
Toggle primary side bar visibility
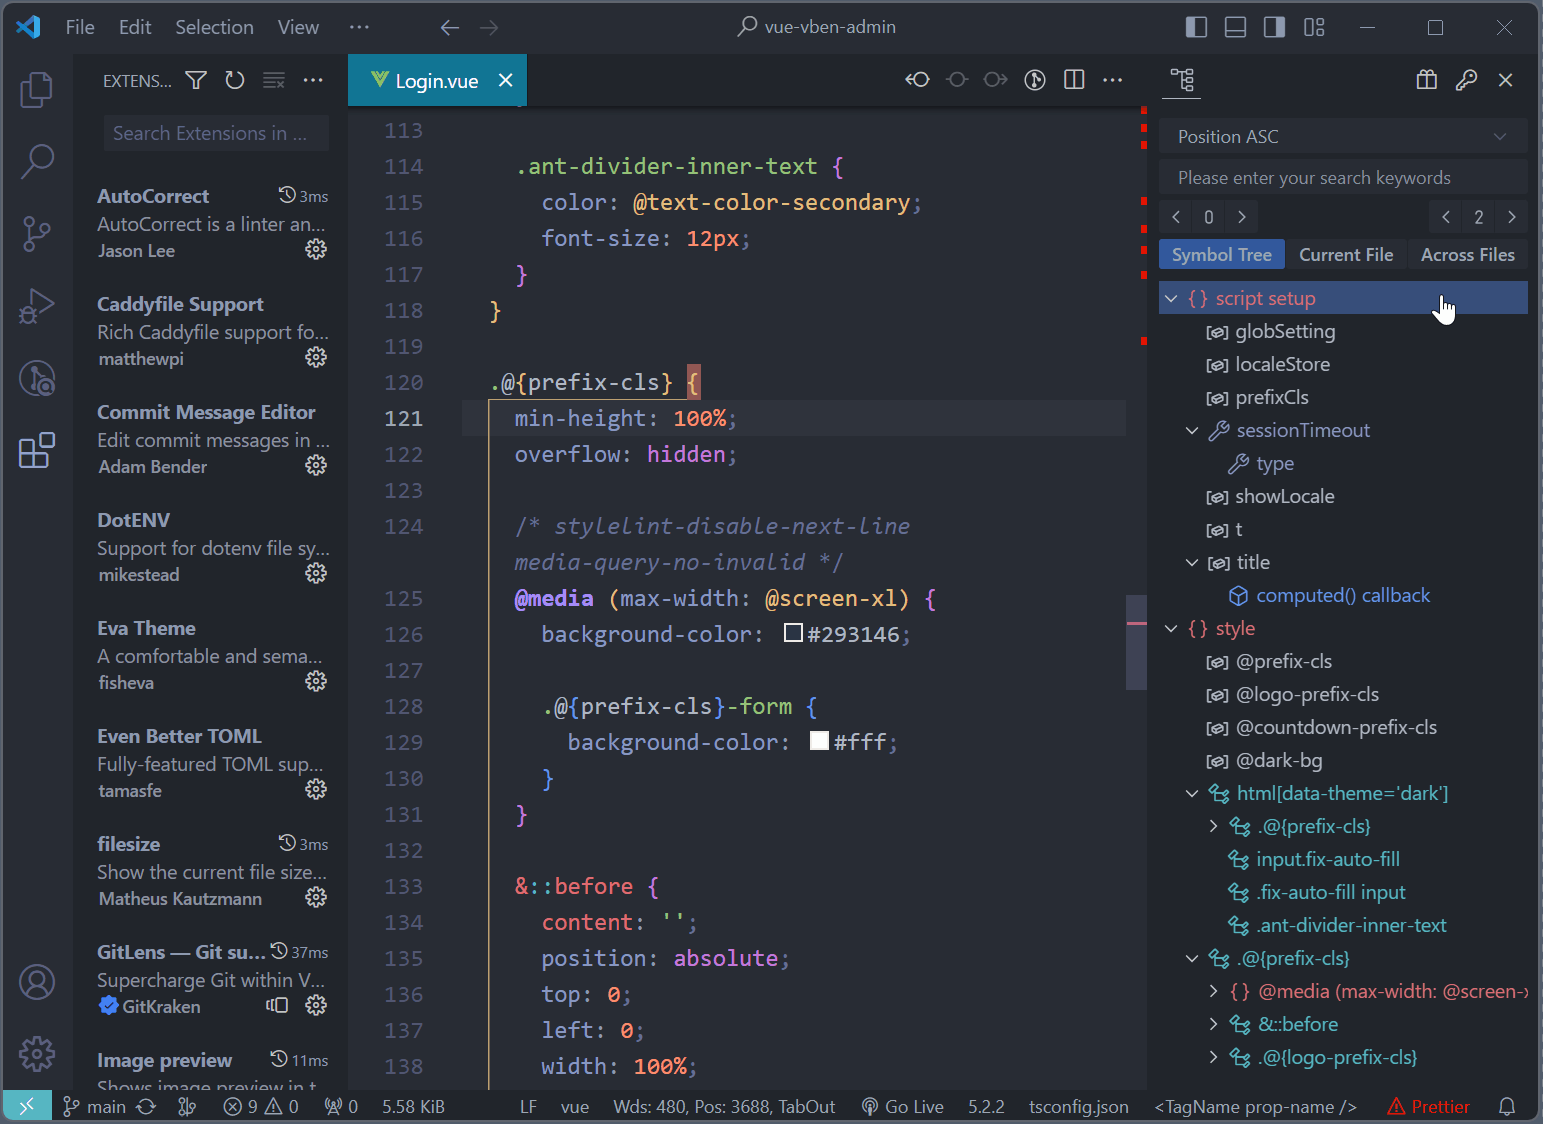point(1196,27)
